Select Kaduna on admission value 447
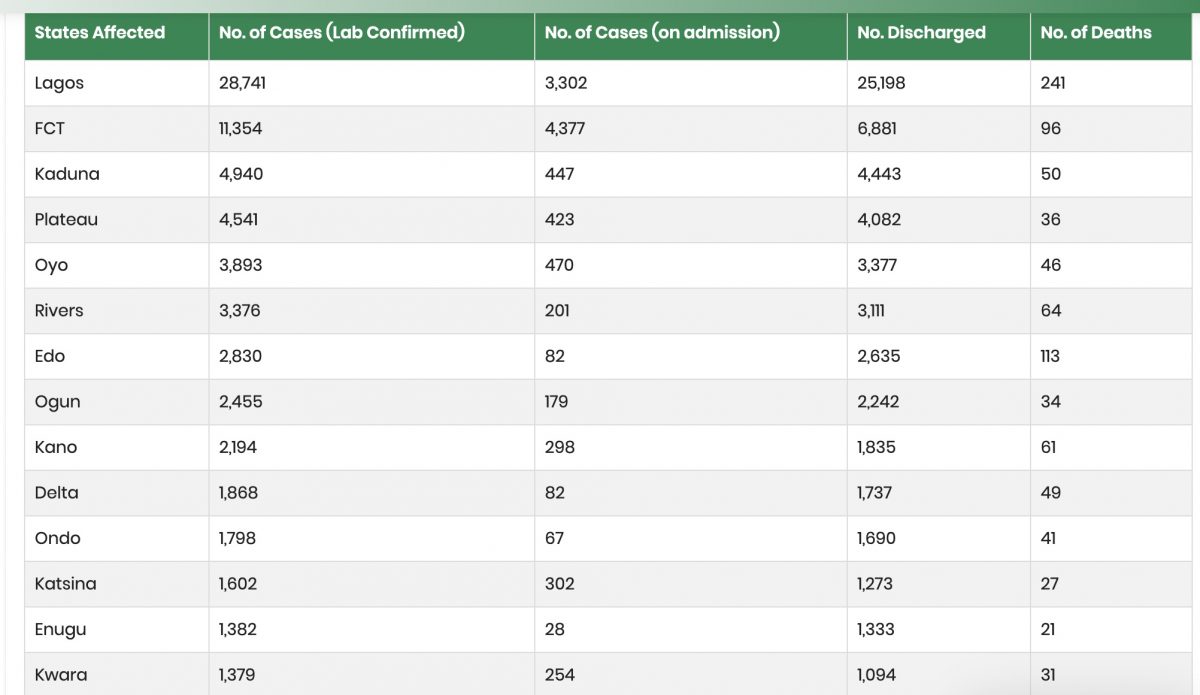1200x695 pixels. (560, 174)
